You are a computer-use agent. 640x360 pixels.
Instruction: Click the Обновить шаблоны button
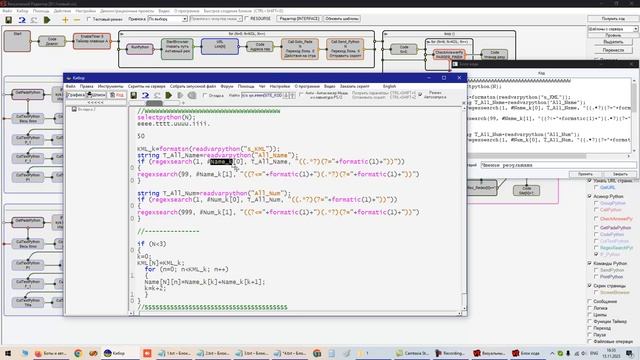point(342,19)
